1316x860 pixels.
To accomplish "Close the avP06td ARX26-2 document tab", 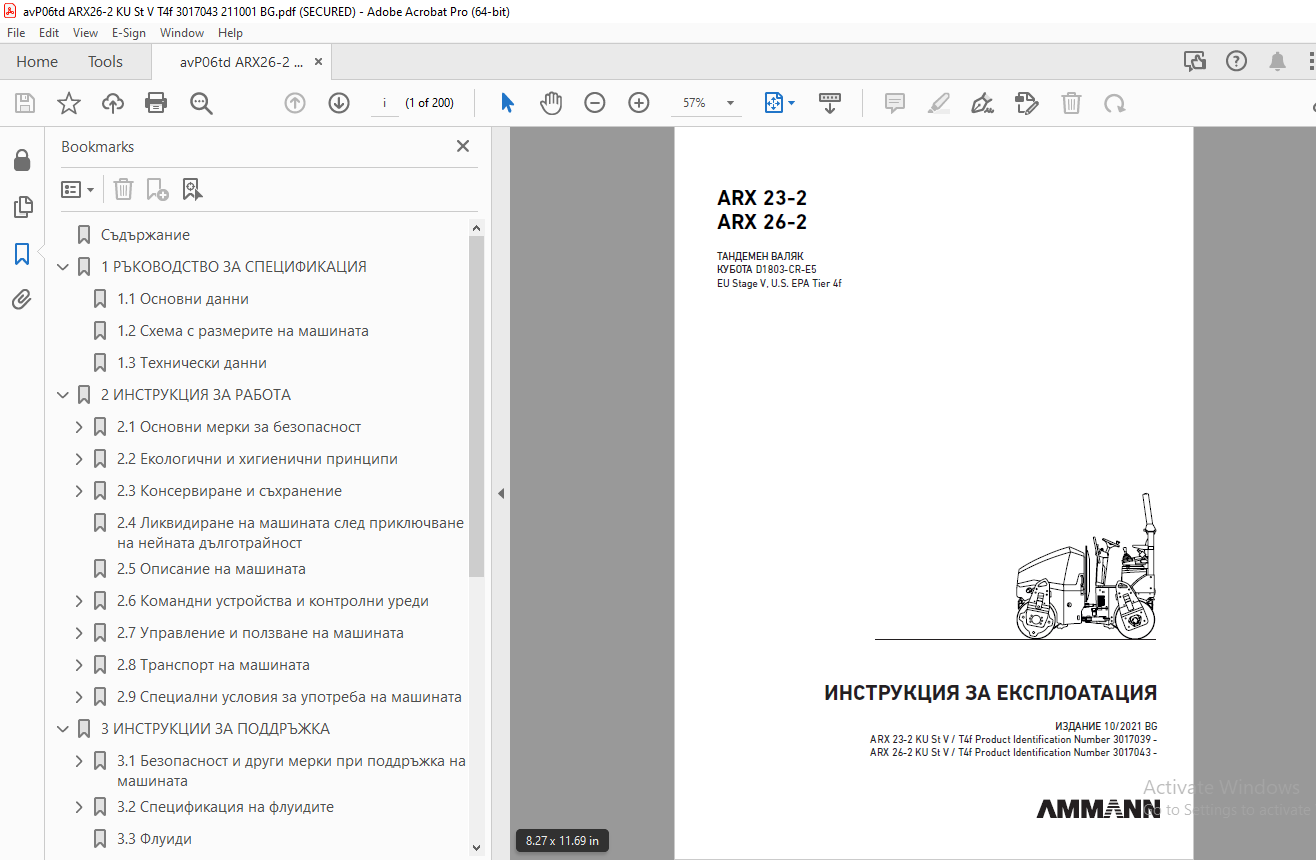I will (x=319, y=62).
